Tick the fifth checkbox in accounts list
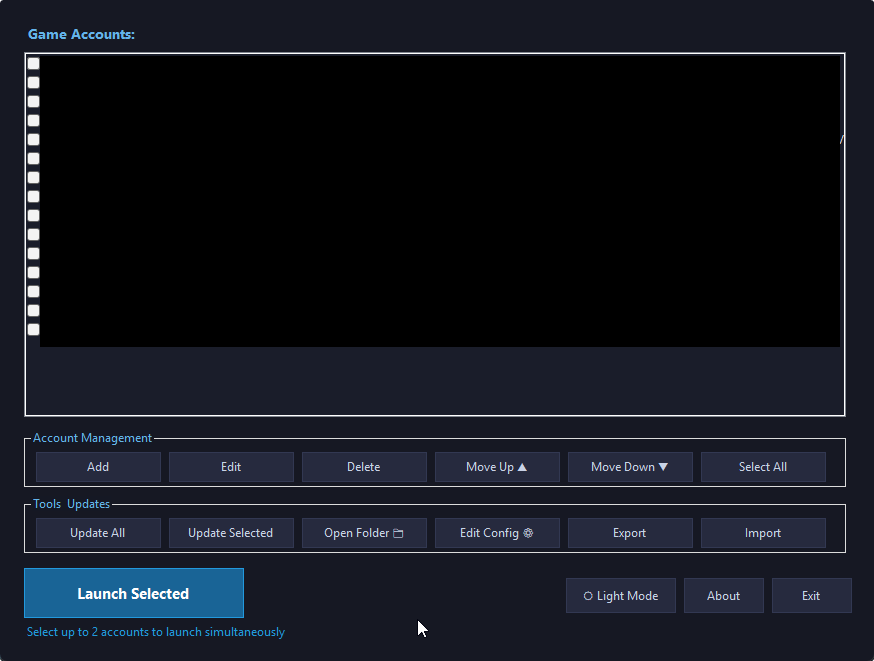 [33, 139]
